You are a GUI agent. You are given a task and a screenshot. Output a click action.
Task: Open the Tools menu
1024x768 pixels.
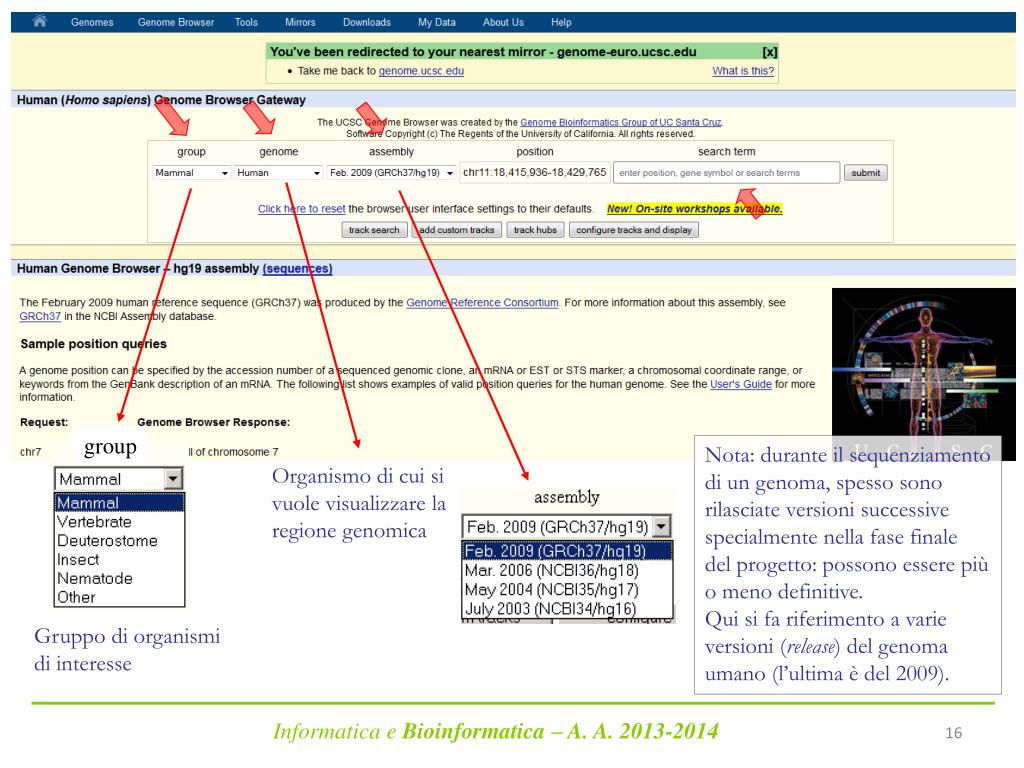pos(246,22)
